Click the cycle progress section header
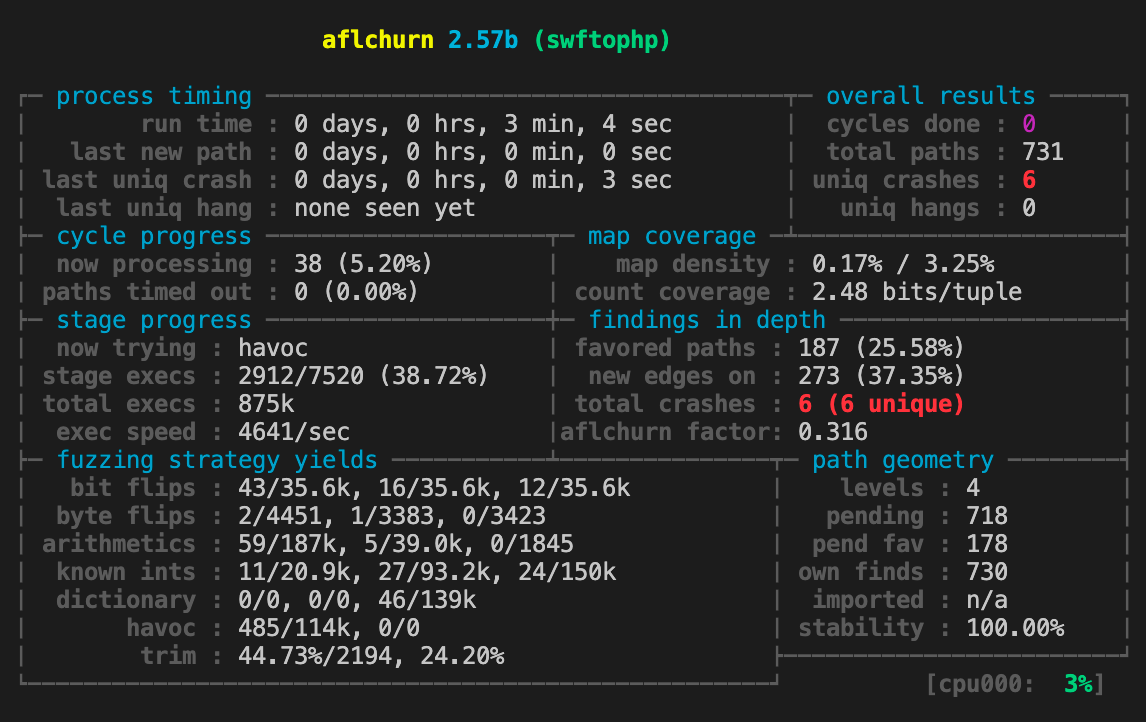This screenshot has height=722, width=1146. click(x=153, y=236)
